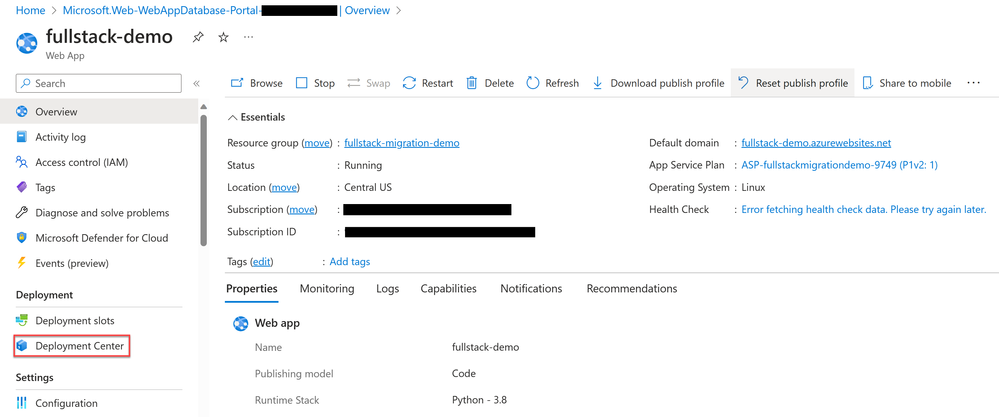Open the Capabilities tab
This screenshot has width=999, height=417.
click(x=449, y=288)
